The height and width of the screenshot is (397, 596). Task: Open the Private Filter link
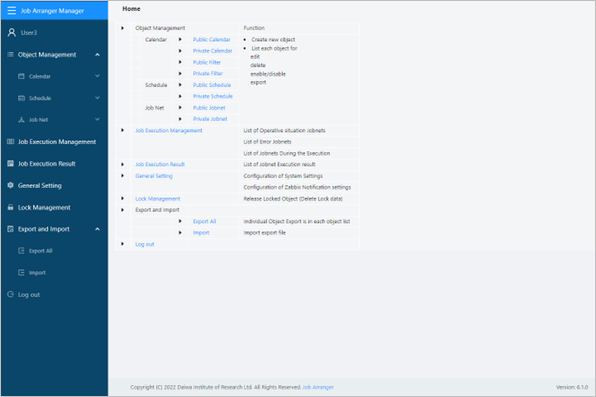pos(208,73)
